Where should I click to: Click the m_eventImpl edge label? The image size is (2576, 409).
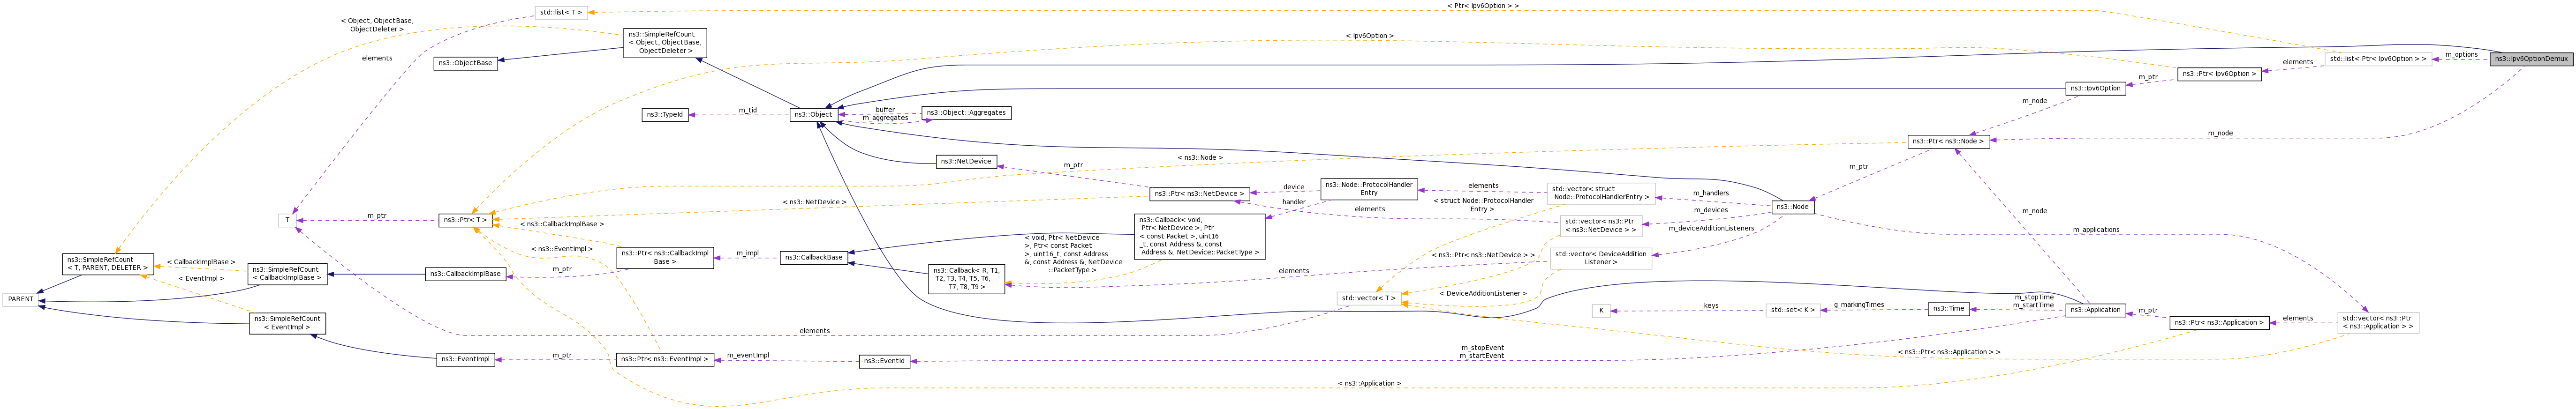[748, 355]
